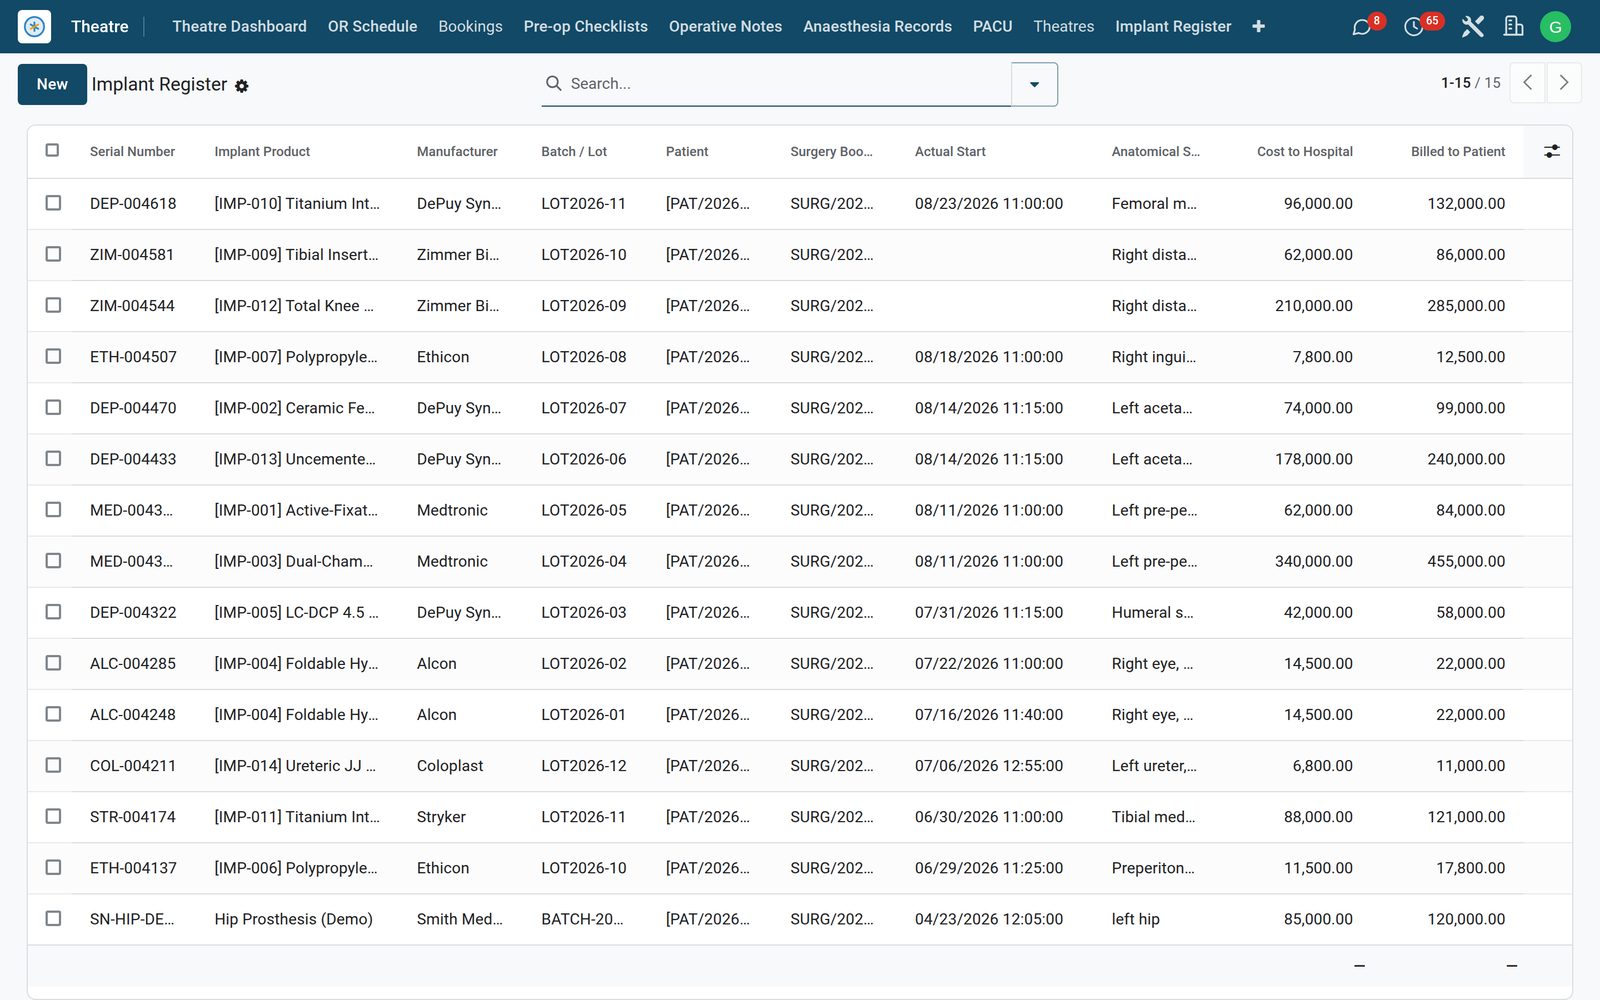This screenshot has height=1000, width=1600.
Task: Open the OR Schedule menu
Action: click(372, 27)
